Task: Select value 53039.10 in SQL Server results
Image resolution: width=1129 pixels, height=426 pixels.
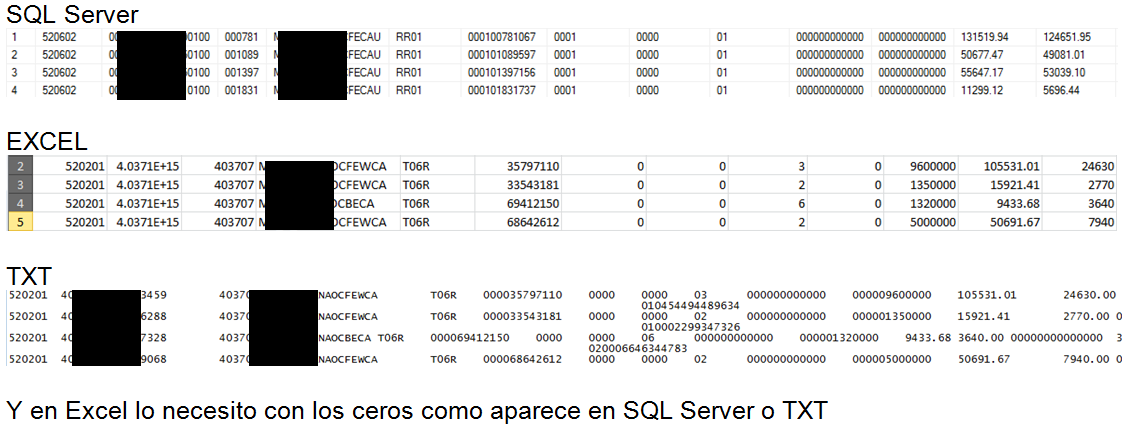Action: [1064, 73]
